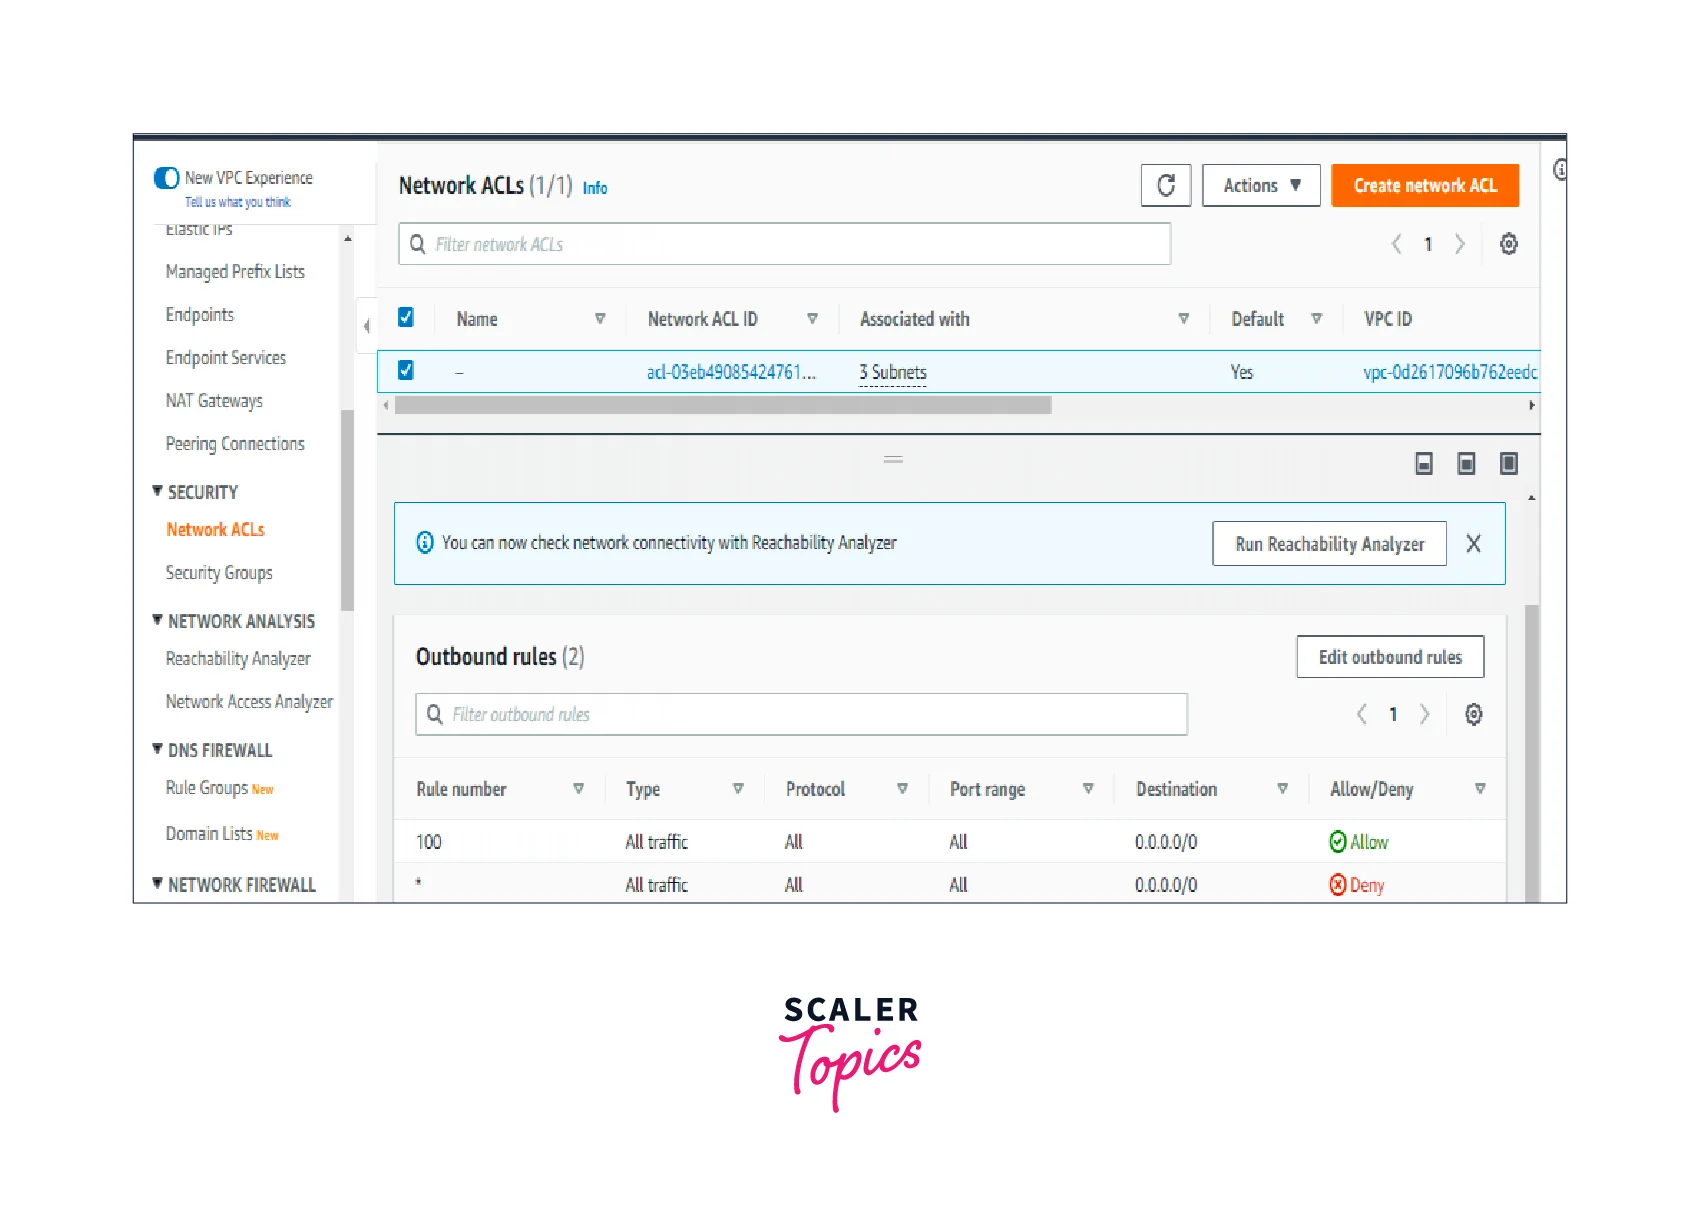Toggle the select-all checkbox in table header
The width and height of the screenshot is (1701, 1208).
click(406, 318)
